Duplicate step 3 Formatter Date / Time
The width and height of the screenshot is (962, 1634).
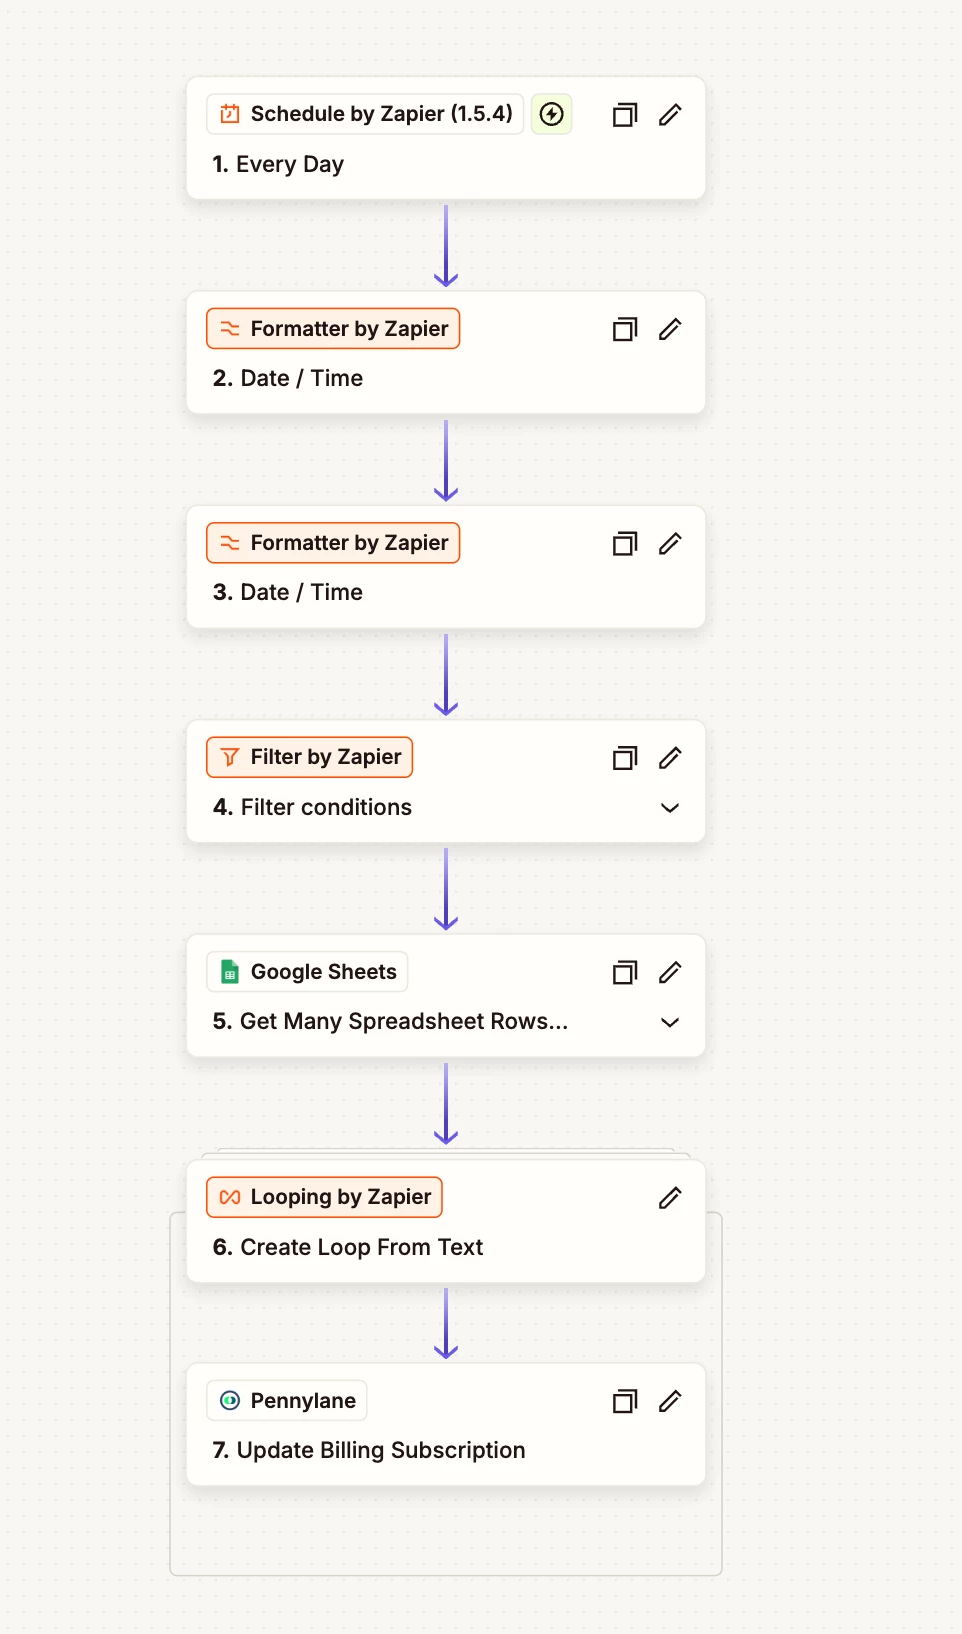point(625,543)
